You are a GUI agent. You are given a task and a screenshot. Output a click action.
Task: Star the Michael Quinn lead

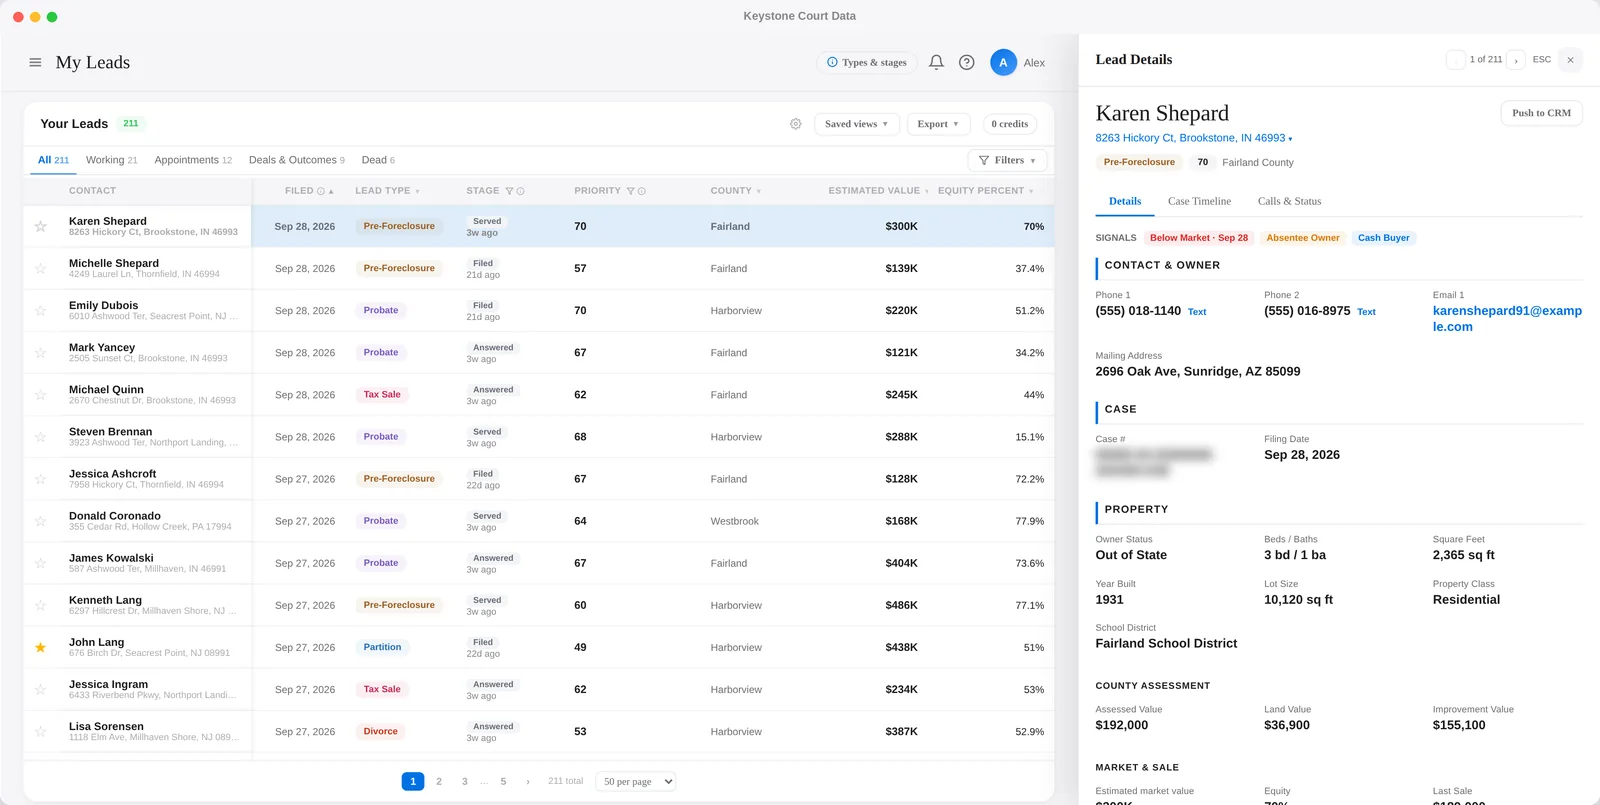pos(41,395)
